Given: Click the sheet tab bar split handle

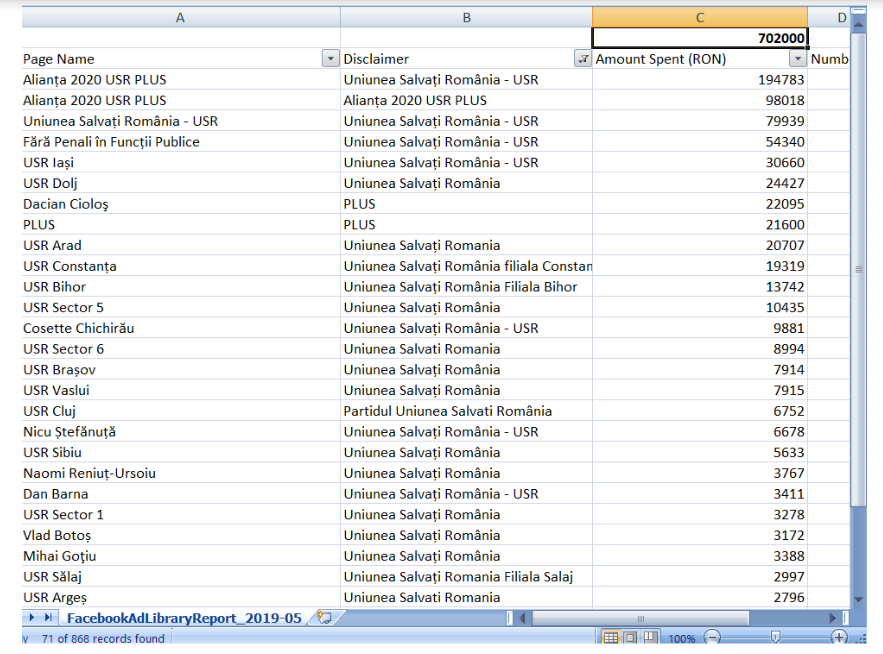Looking at the screenshot, I should point(509,618).
